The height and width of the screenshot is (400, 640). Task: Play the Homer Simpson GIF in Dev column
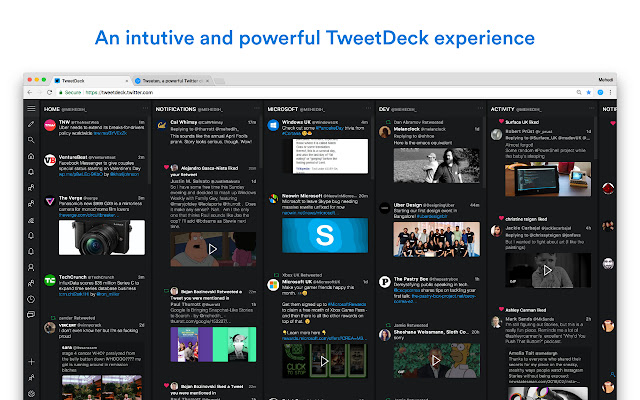coord(436,360)
